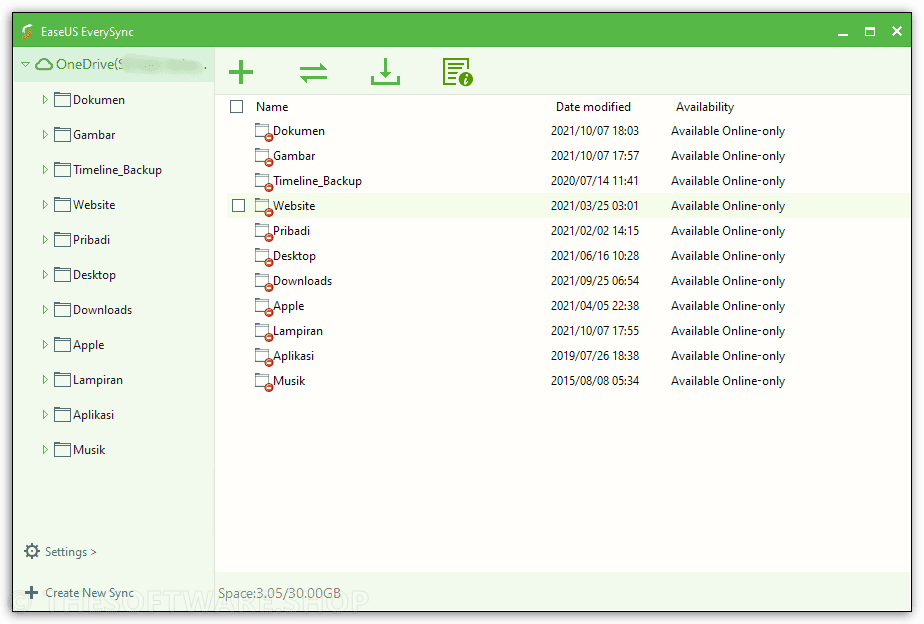Viewport: 924px width, 624px height.
Task: Click the Downloads date 2021/09/25 06:54
Action: tap(595, 281)
